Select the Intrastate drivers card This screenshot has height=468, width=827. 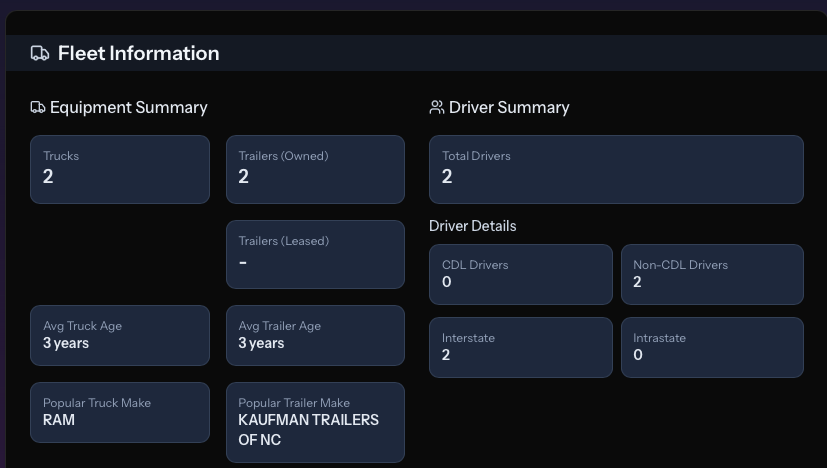712,347
